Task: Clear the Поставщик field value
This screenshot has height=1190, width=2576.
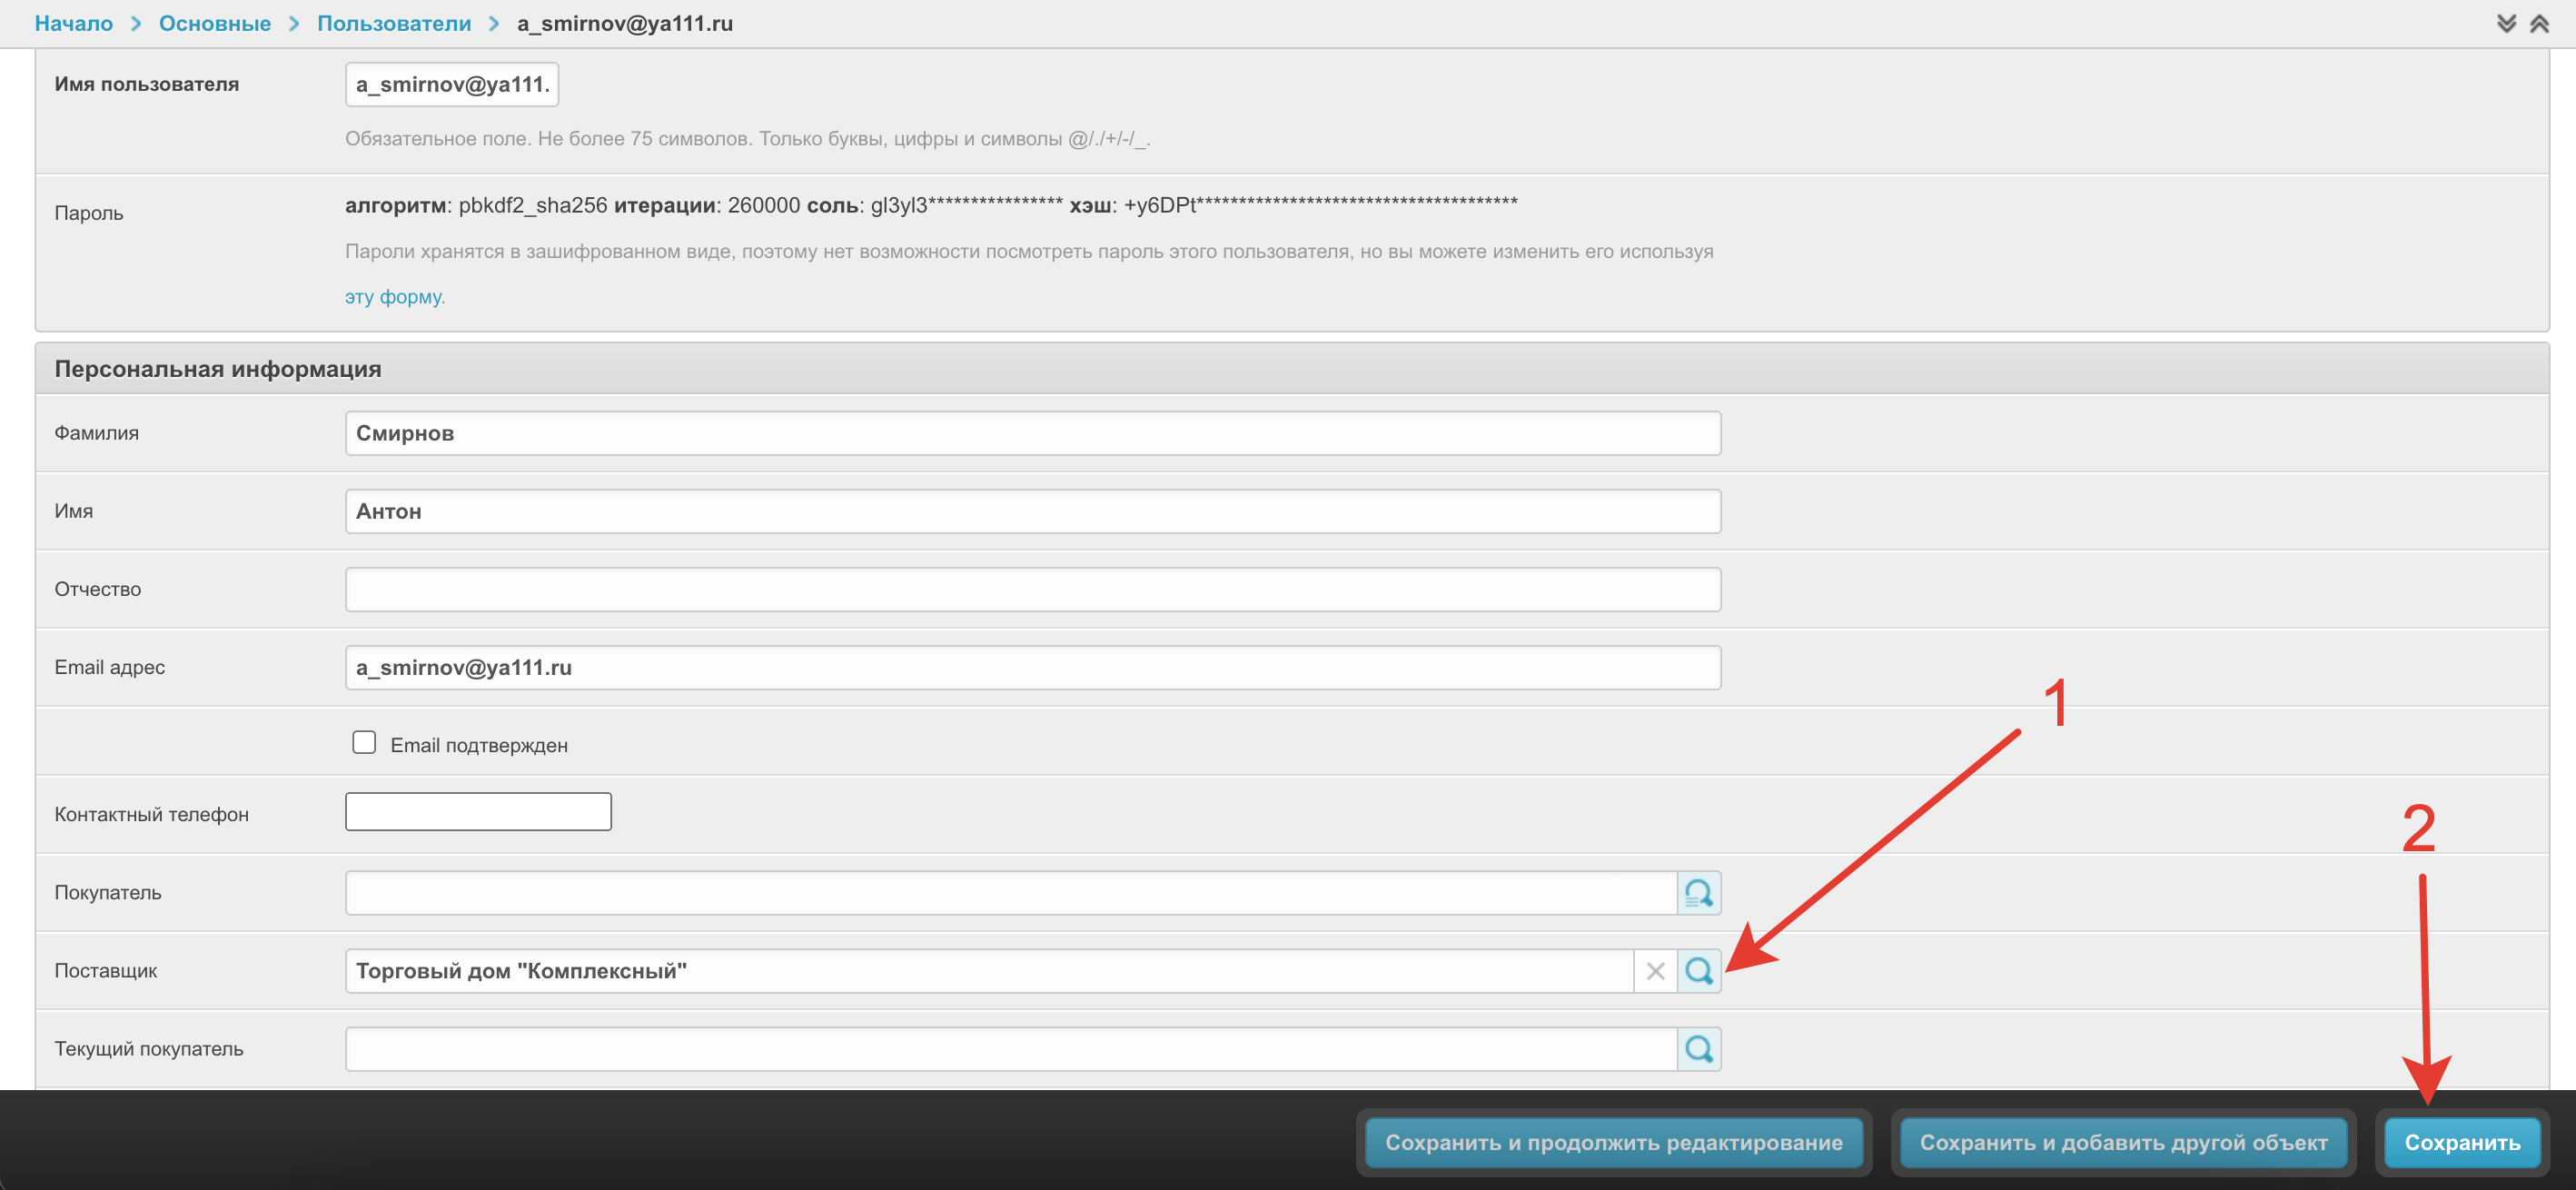Action: click(x=1655, y=970)
